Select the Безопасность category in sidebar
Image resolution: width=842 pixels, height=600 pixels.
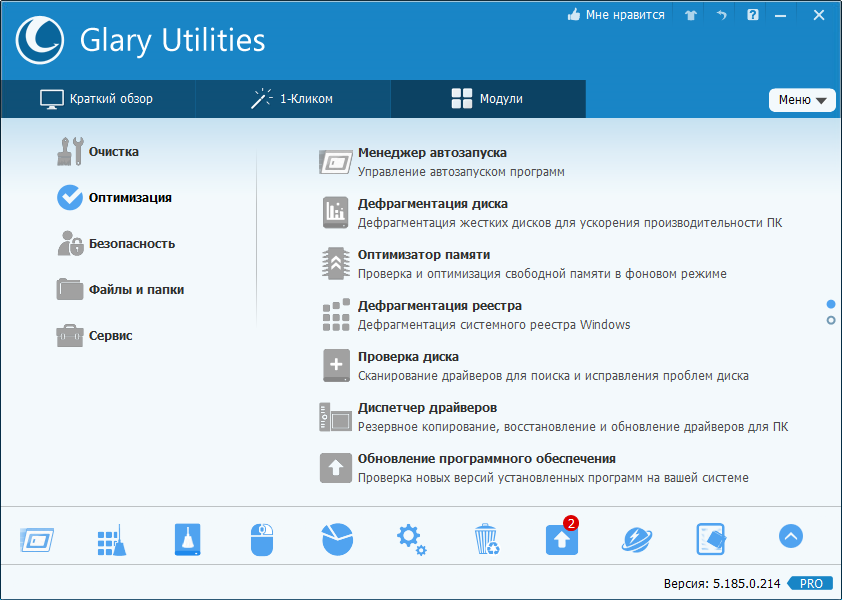coord(130,243)
